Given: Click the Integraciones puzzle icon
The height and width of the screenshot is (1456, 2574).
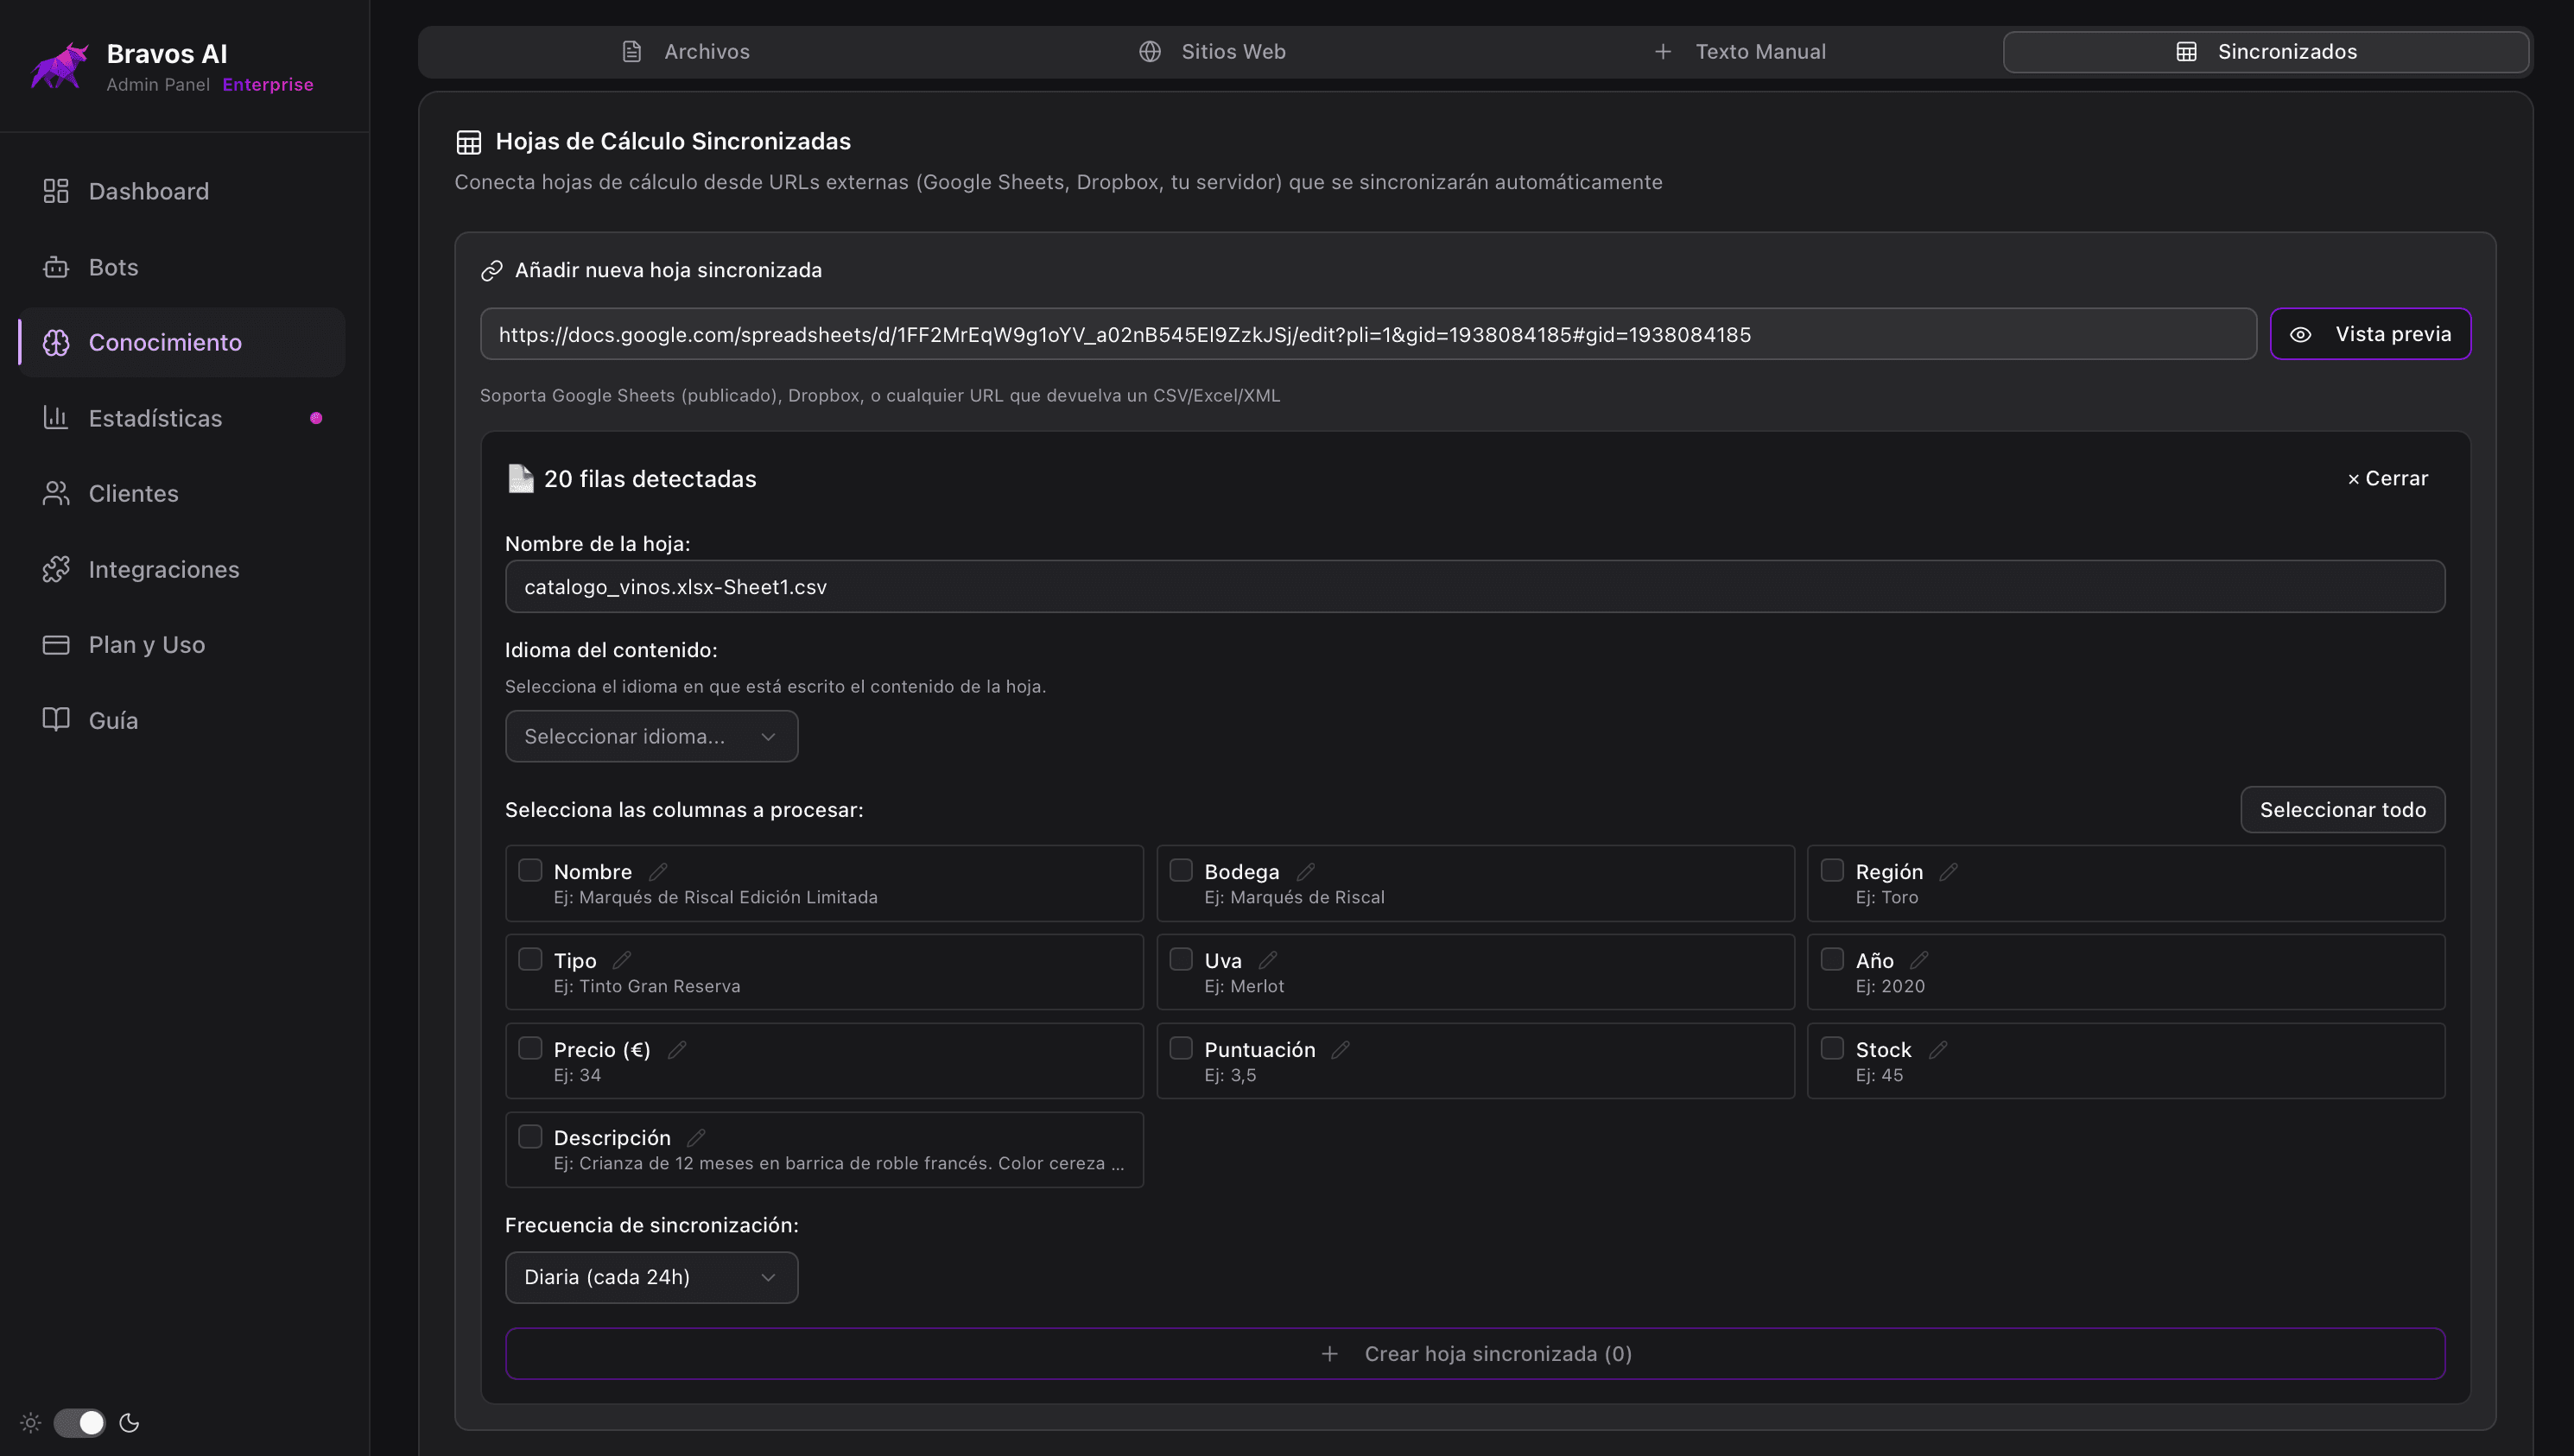Looking at the screenshot, I should click(56, 569).
